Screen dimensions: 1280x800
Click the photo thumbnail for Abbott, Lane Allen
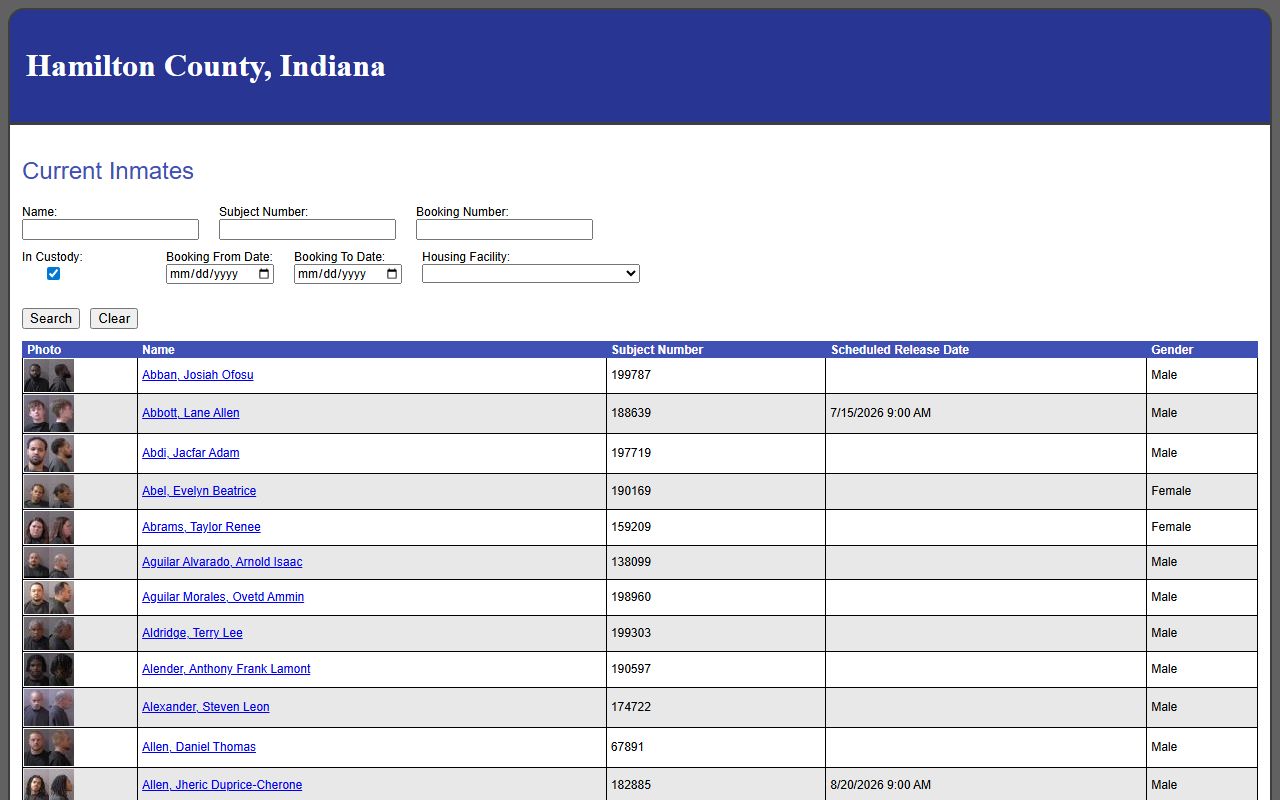coord(49,414)
